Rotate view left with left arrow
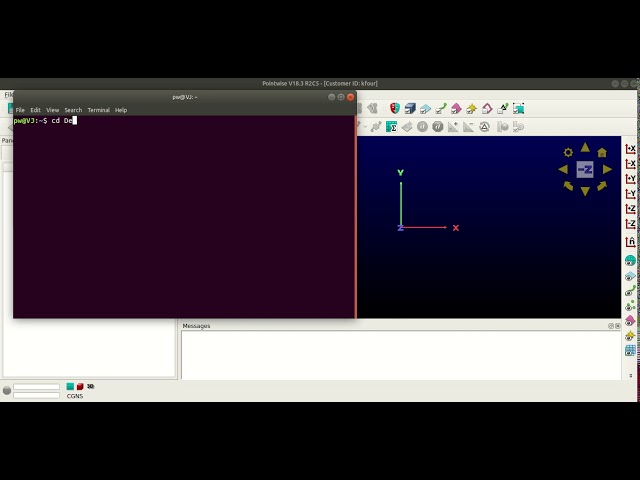 (x=563, y=169)
